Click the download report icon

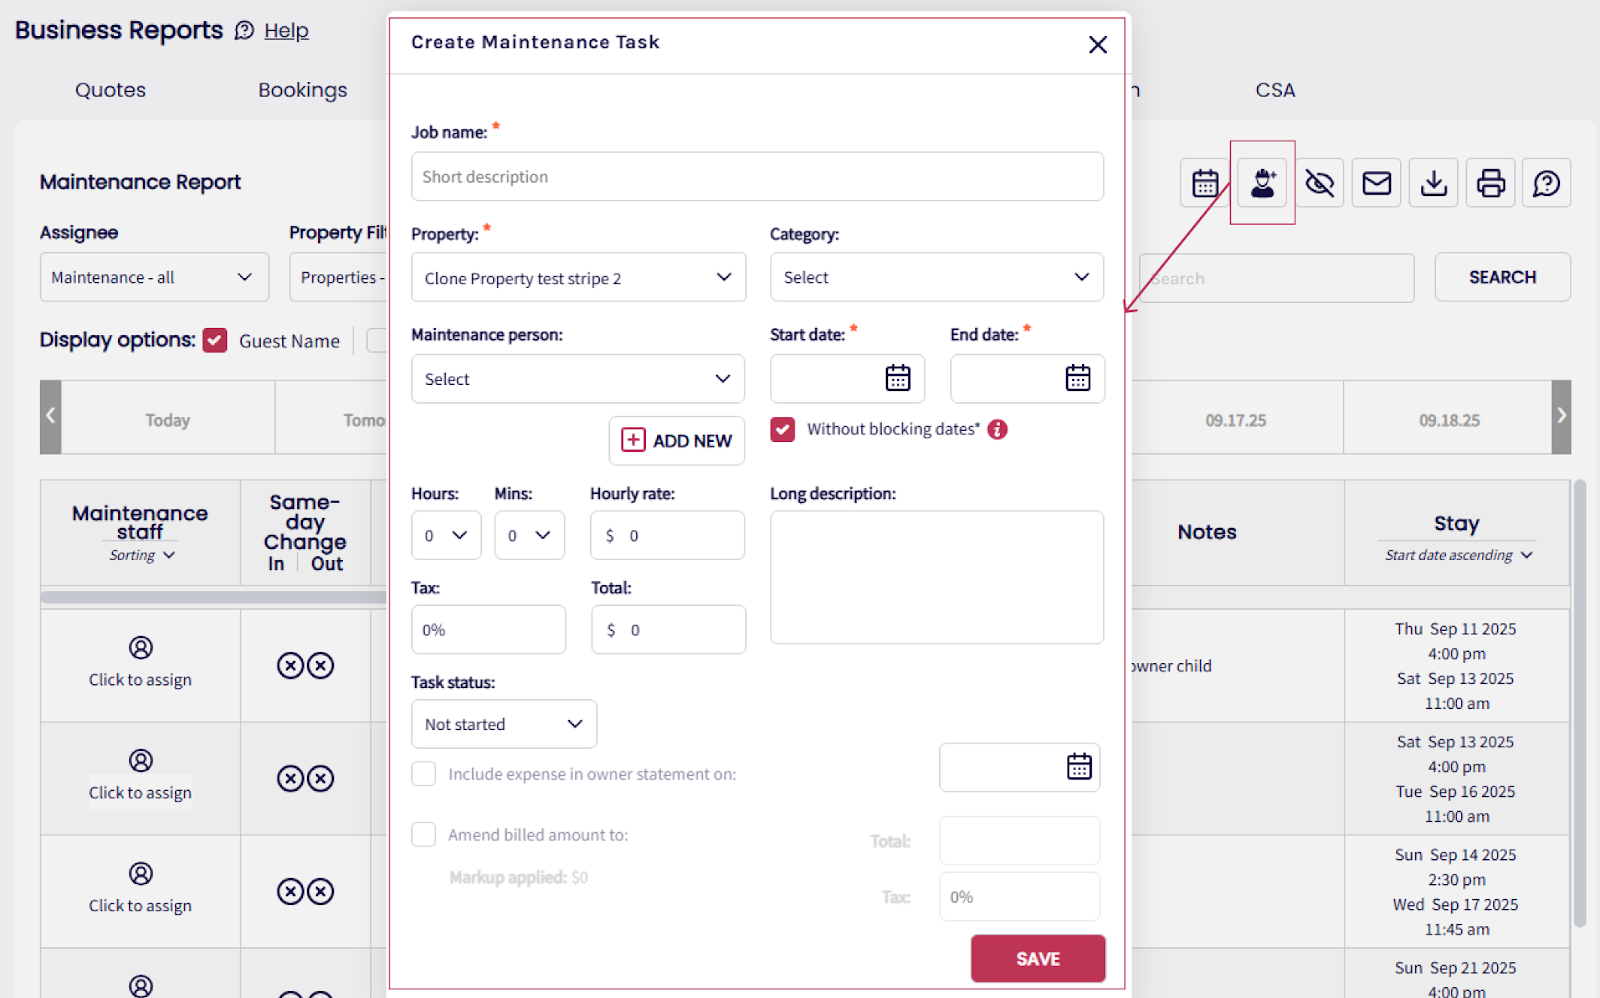[x=1434, y=183]
